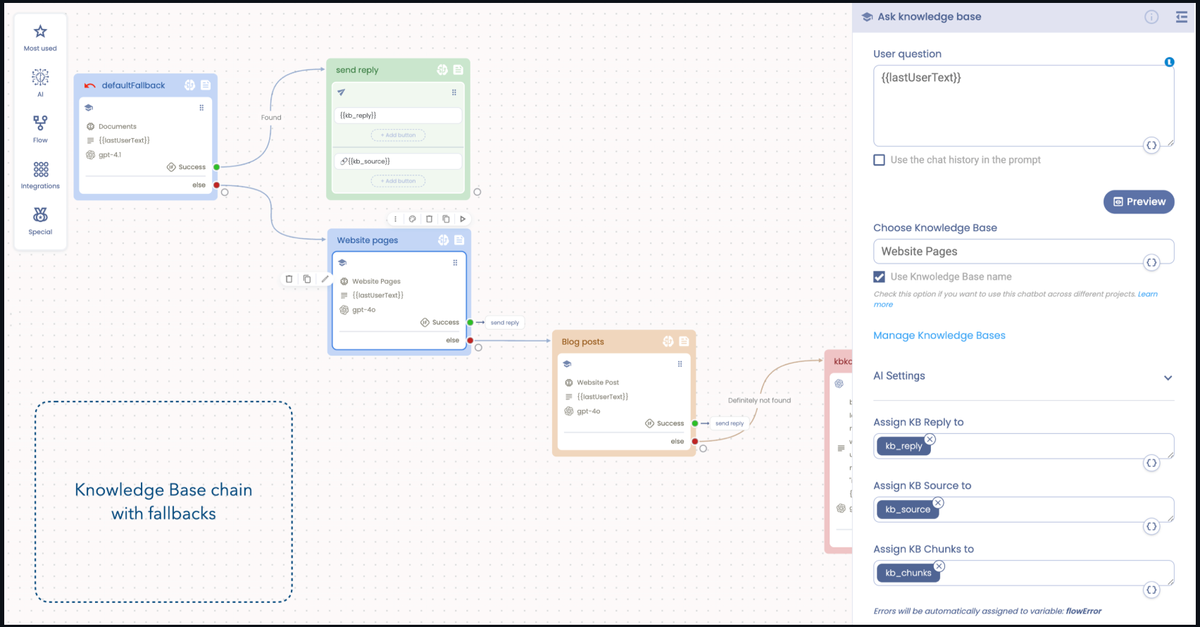Screen dimensions: 1200x627
Task: Click the {{kb_reply}} message field
Action: (x=398, y=116)
